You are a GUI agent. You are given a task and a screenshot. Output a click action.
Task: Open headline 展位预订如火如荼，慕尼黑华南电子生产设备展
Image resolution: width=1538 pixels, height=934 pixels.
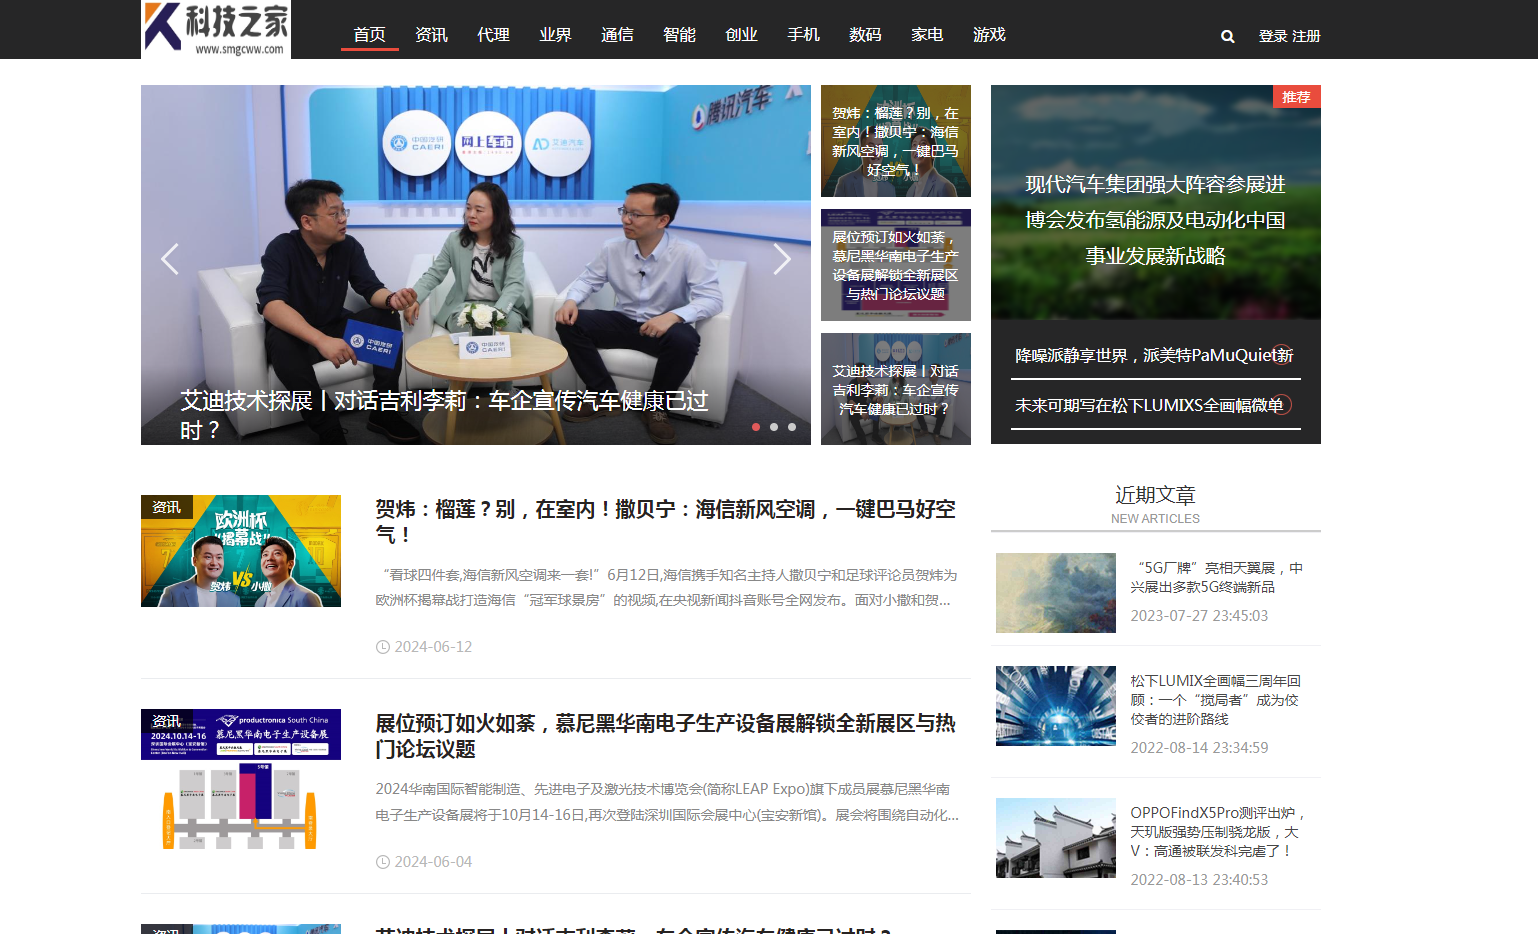pos(666,736)
